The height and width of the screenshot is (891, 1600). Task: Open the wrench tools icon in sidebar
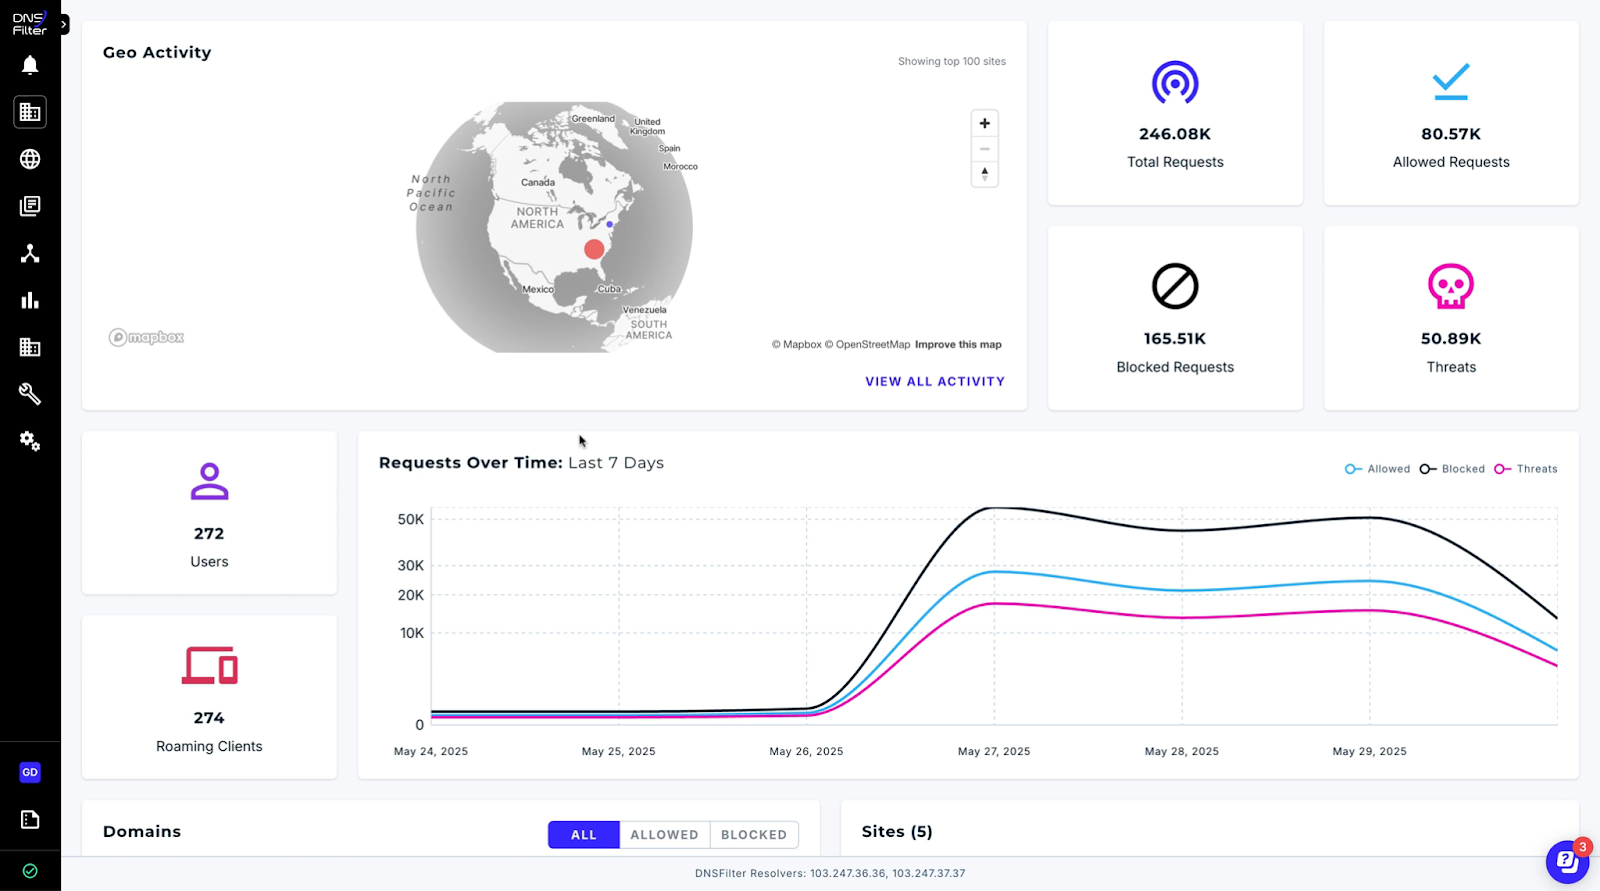(x=30, y=394)
